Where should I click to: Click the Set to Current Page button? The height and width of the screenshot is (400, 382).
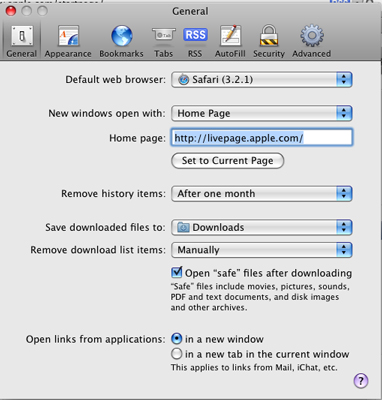(228, 161)
